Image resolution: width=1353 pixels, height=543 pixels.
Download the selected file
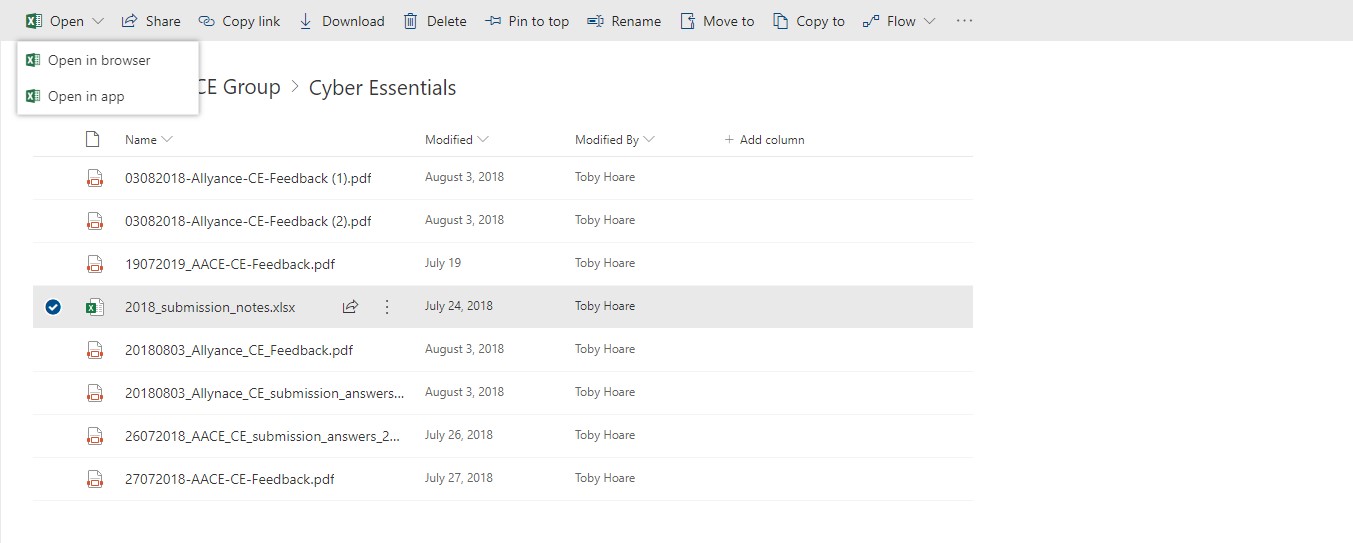point(342,21)
